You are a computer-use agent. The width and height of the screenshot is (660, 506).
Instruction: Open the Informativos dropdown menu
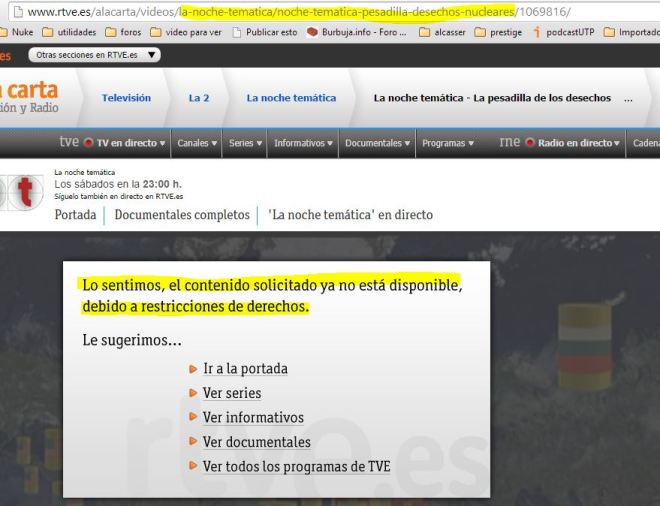coord(303,143)
